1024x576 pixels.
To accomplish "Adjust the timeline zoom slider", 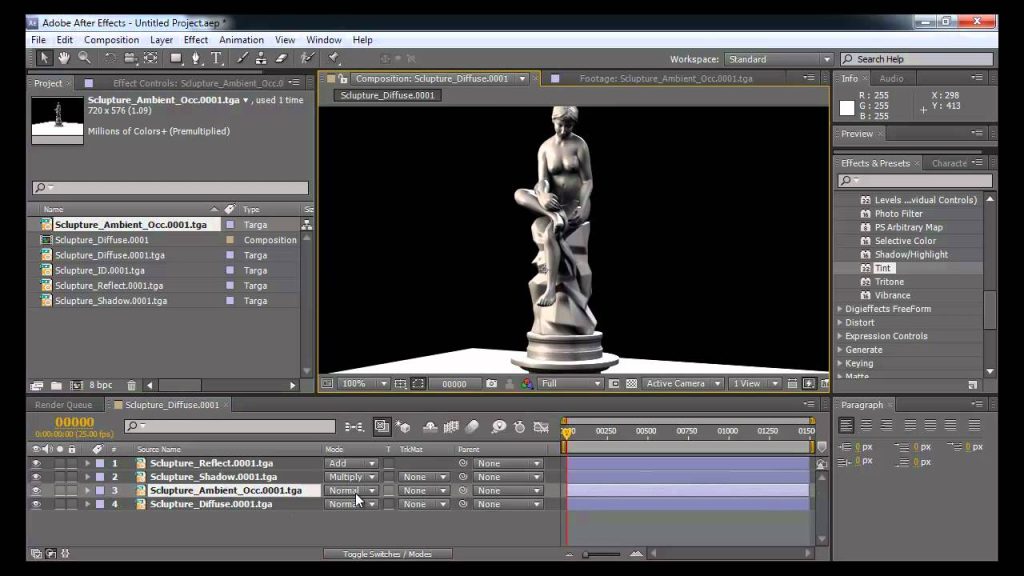I will point(601,554).
